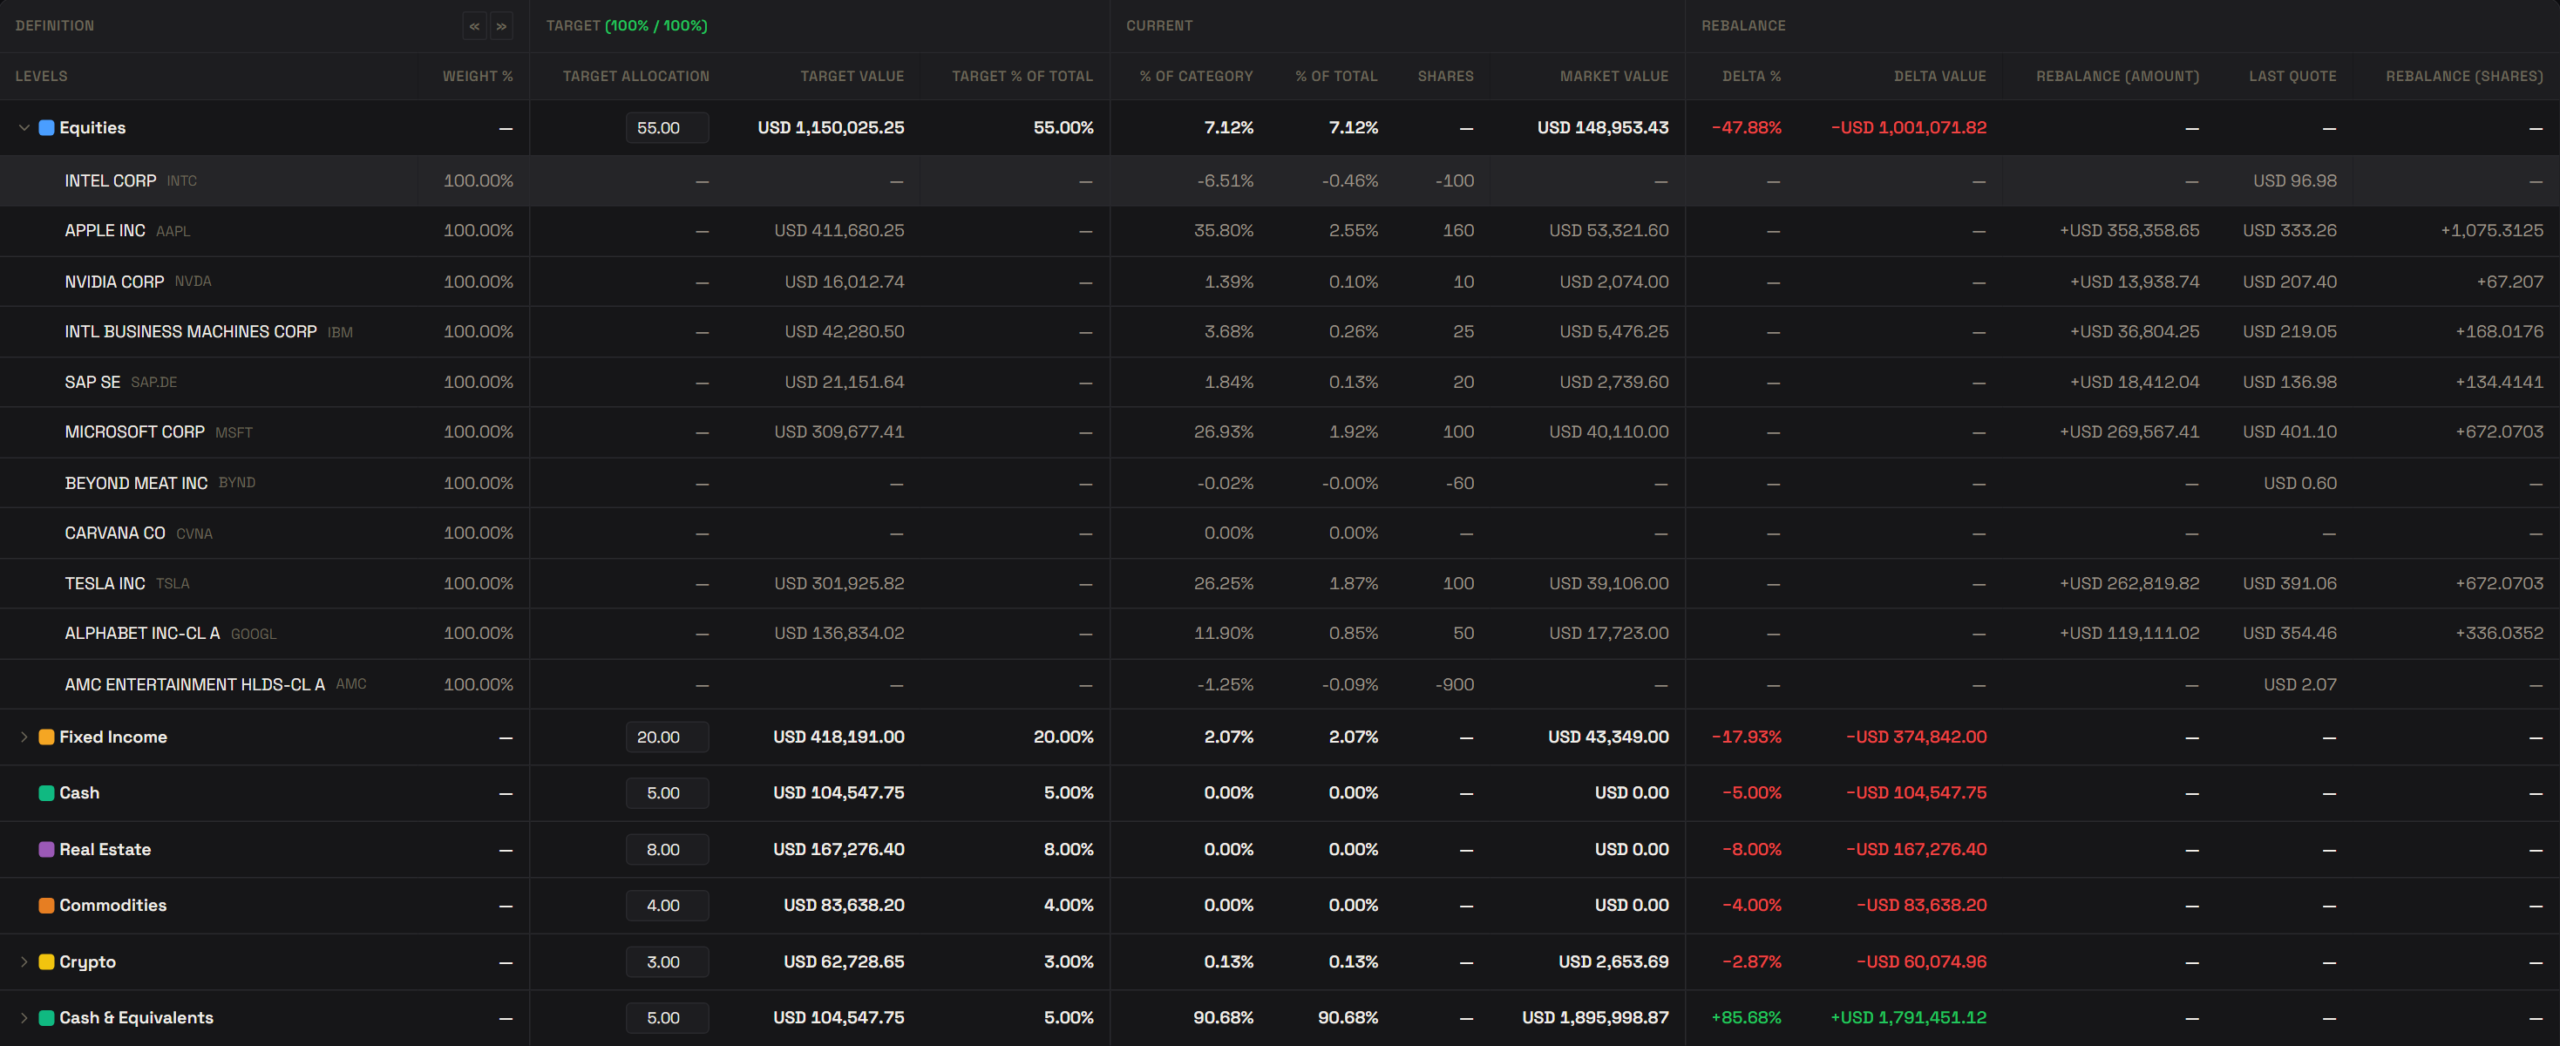Image resolution: width=2560 pixels, height=1046 pixels.
Task: Collapse the Equities category row
Action: click(24, 128)
